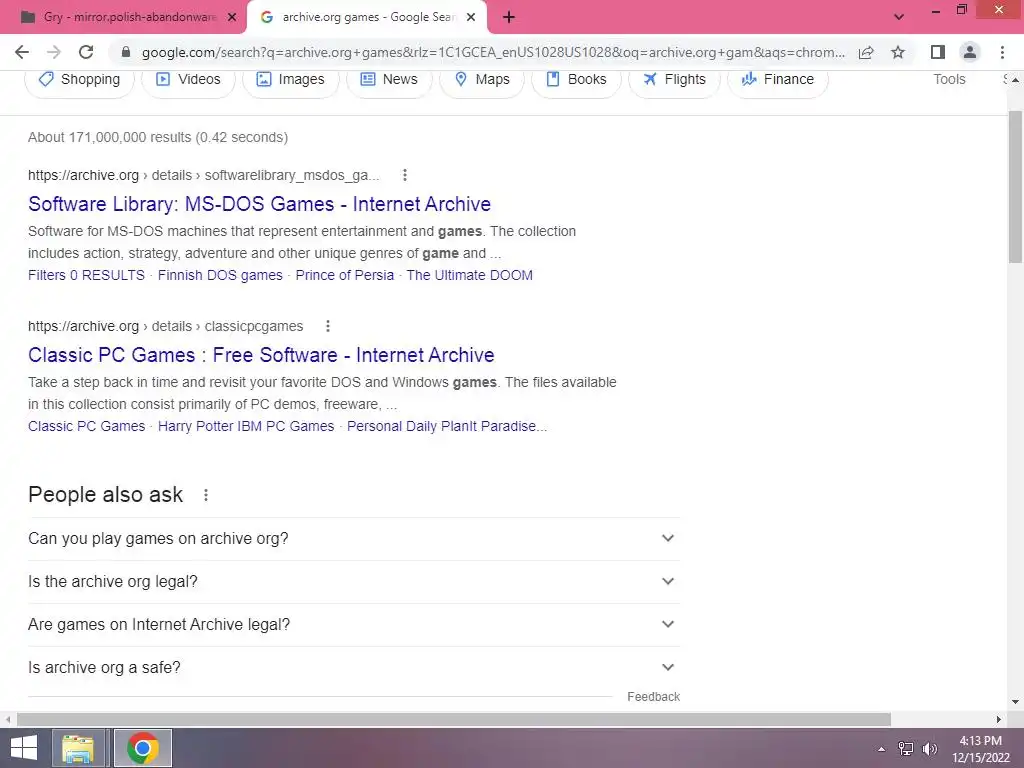This screenshot has width=1024, height=768.
Task: Click the horizontal scrollbar thumb
Action: coord(454,719)
